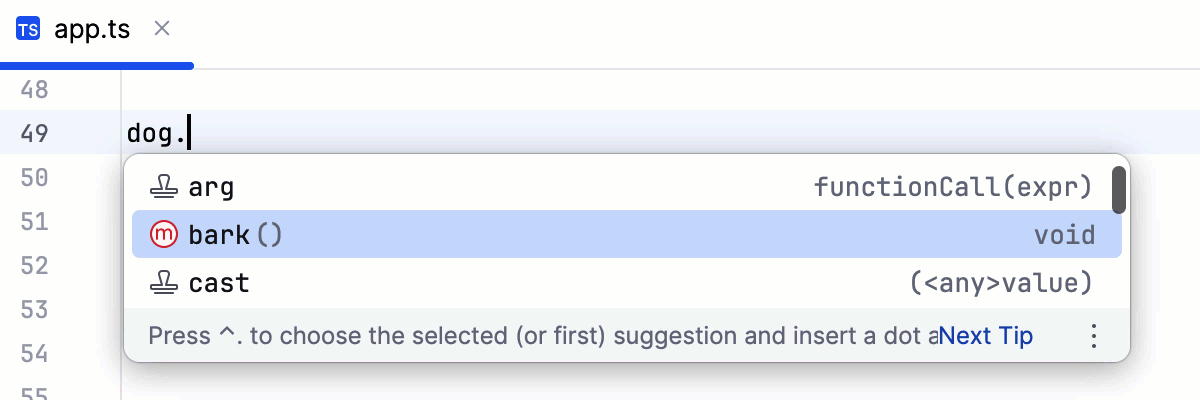Click the (<any>value) hint text

pos(1001,284)
